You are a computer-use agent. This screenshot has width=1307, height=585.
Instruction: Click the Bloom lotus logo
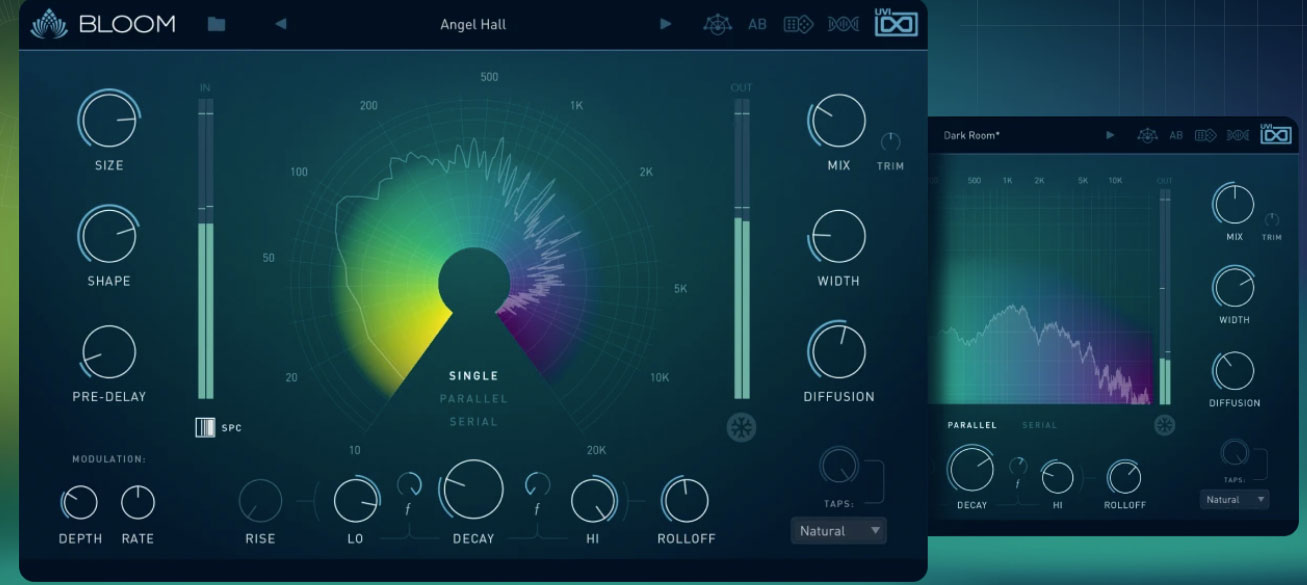tap(47, 23)
